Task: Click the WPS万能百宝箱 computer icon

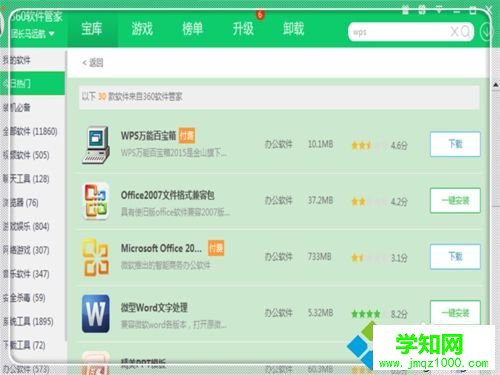Action: 96,145
